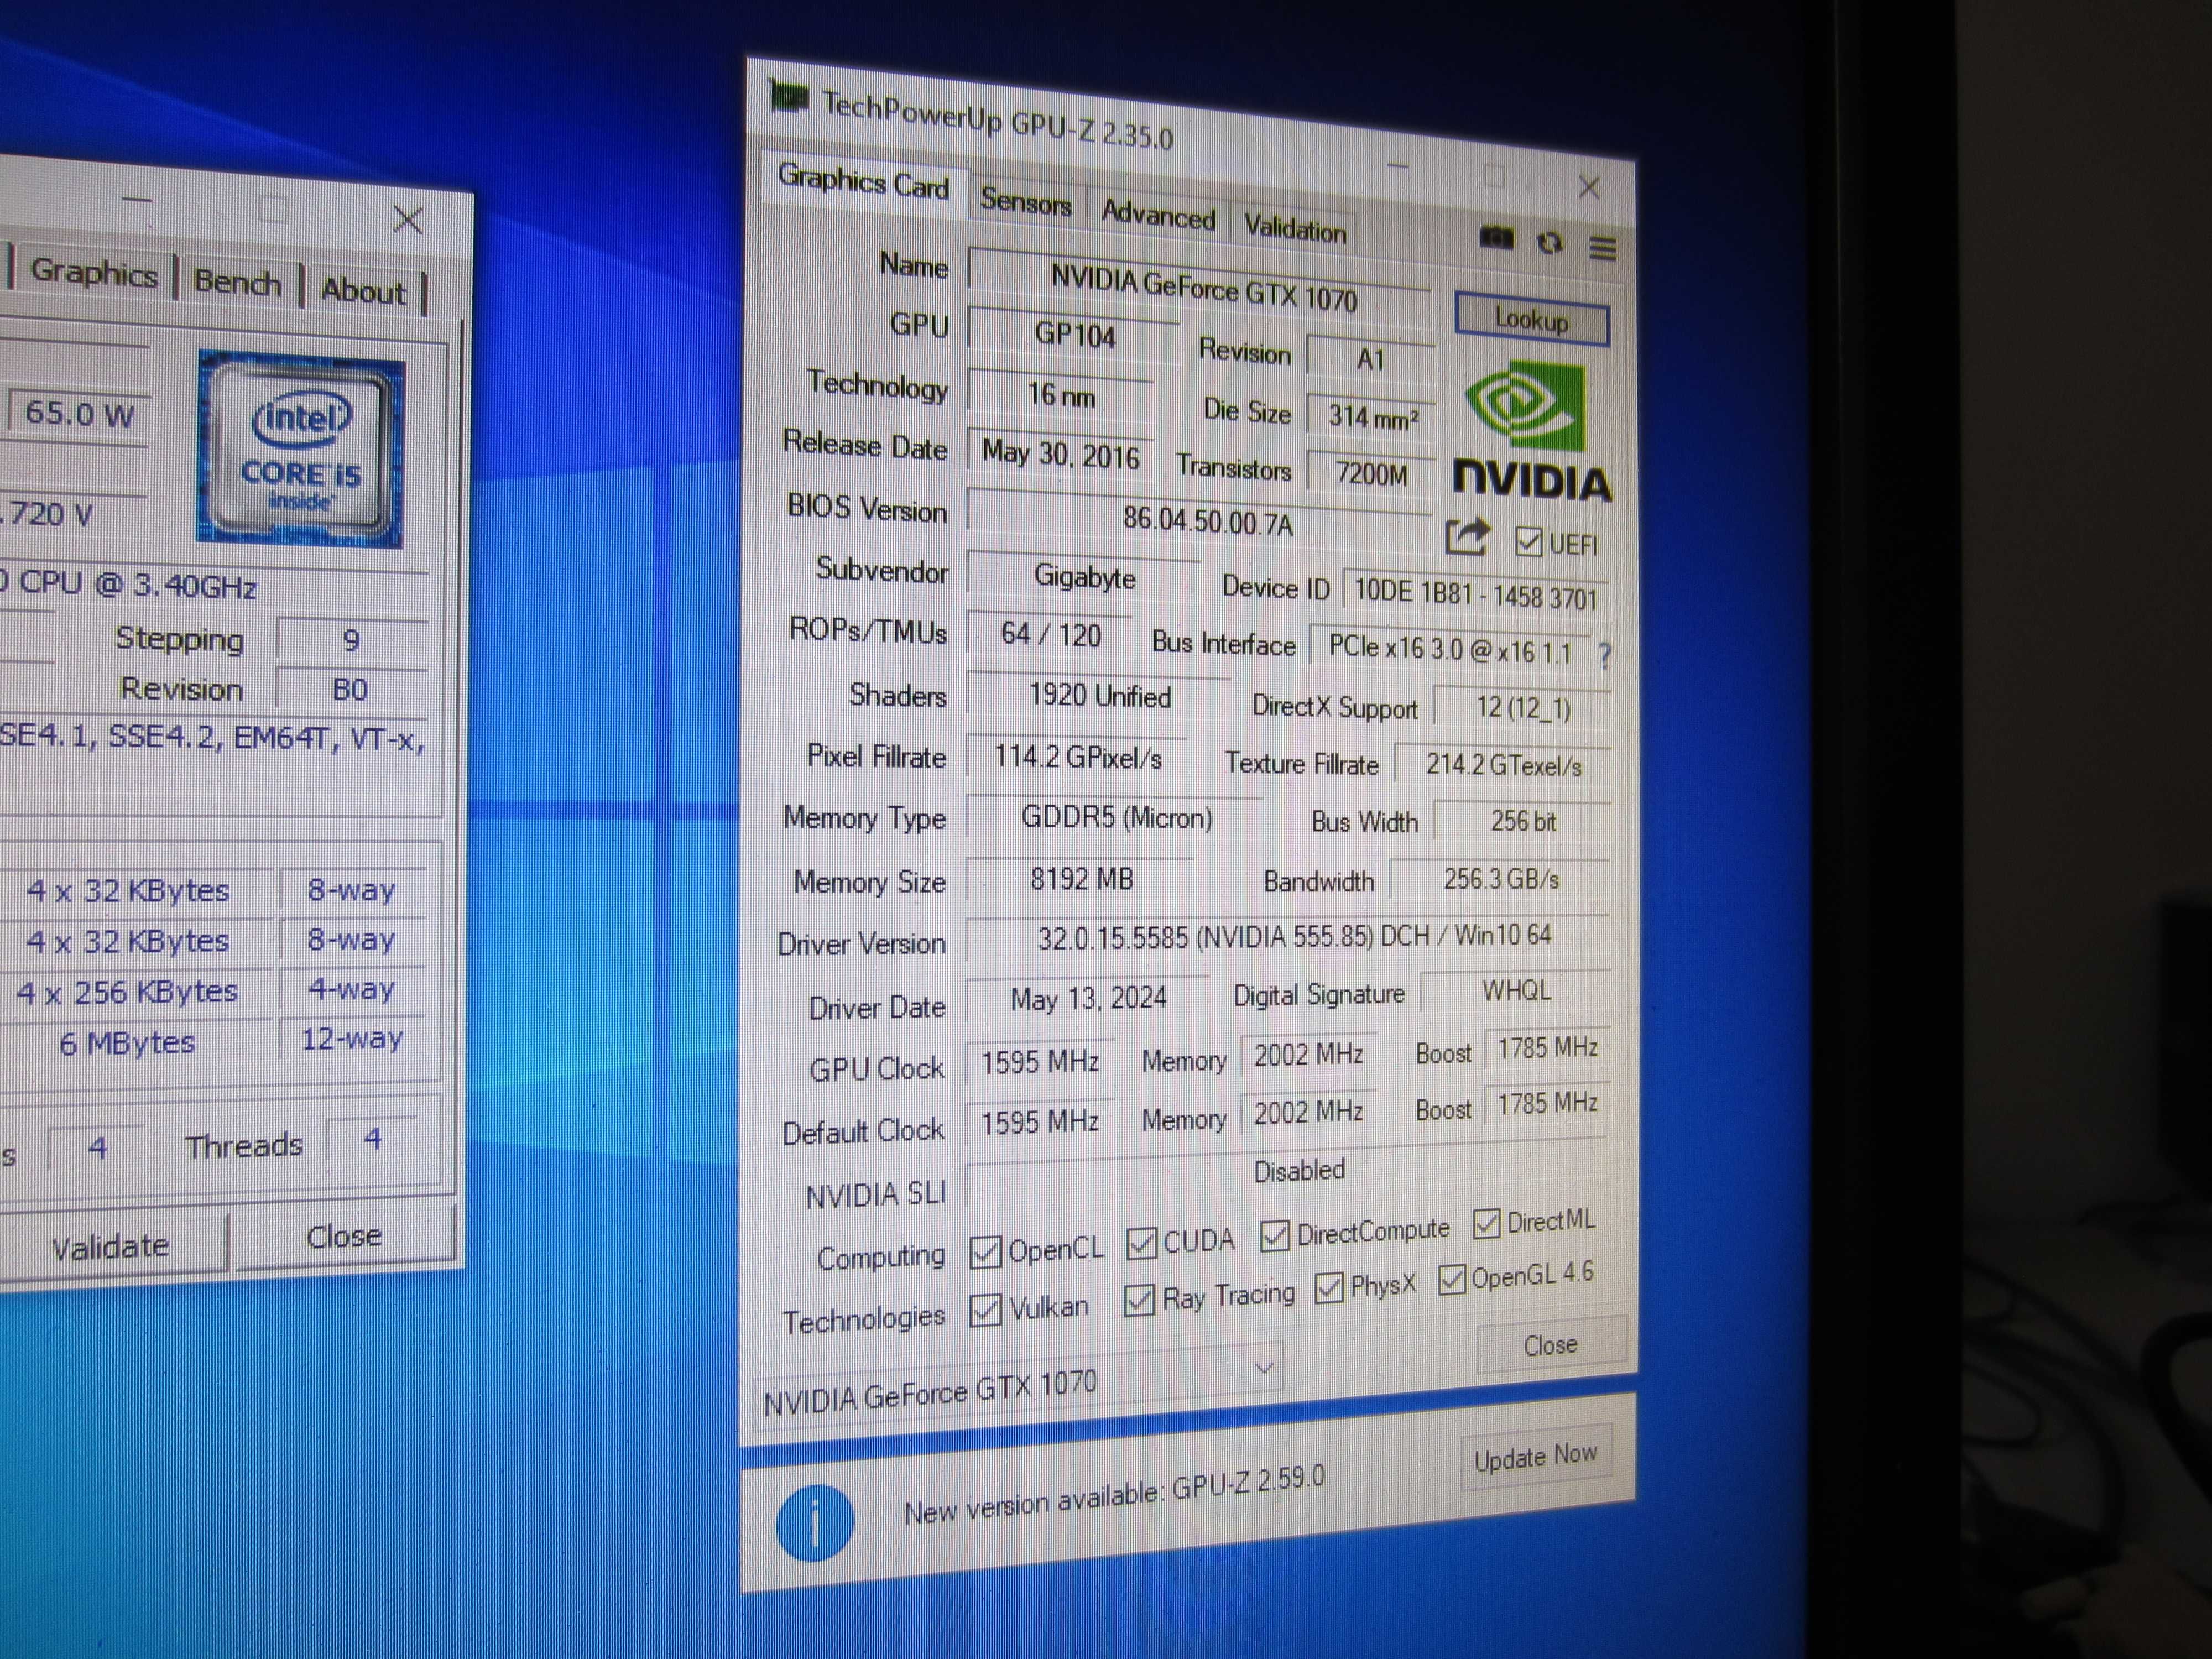Toggle the Vulkan checkbox
Image resolution: width=2212 pixels, height=1659 pixels.
pyautogui.click(x=985, y=1310)
